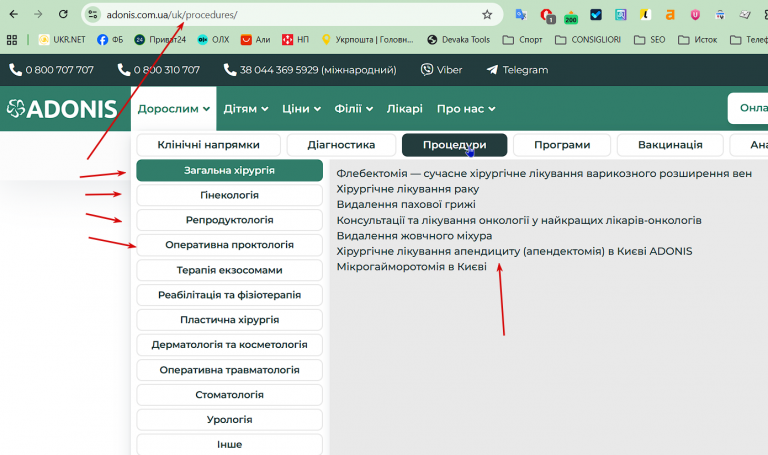Select Репродуктологія category
The height and width of the screenshot is (455, 768).
coord(229,220)
